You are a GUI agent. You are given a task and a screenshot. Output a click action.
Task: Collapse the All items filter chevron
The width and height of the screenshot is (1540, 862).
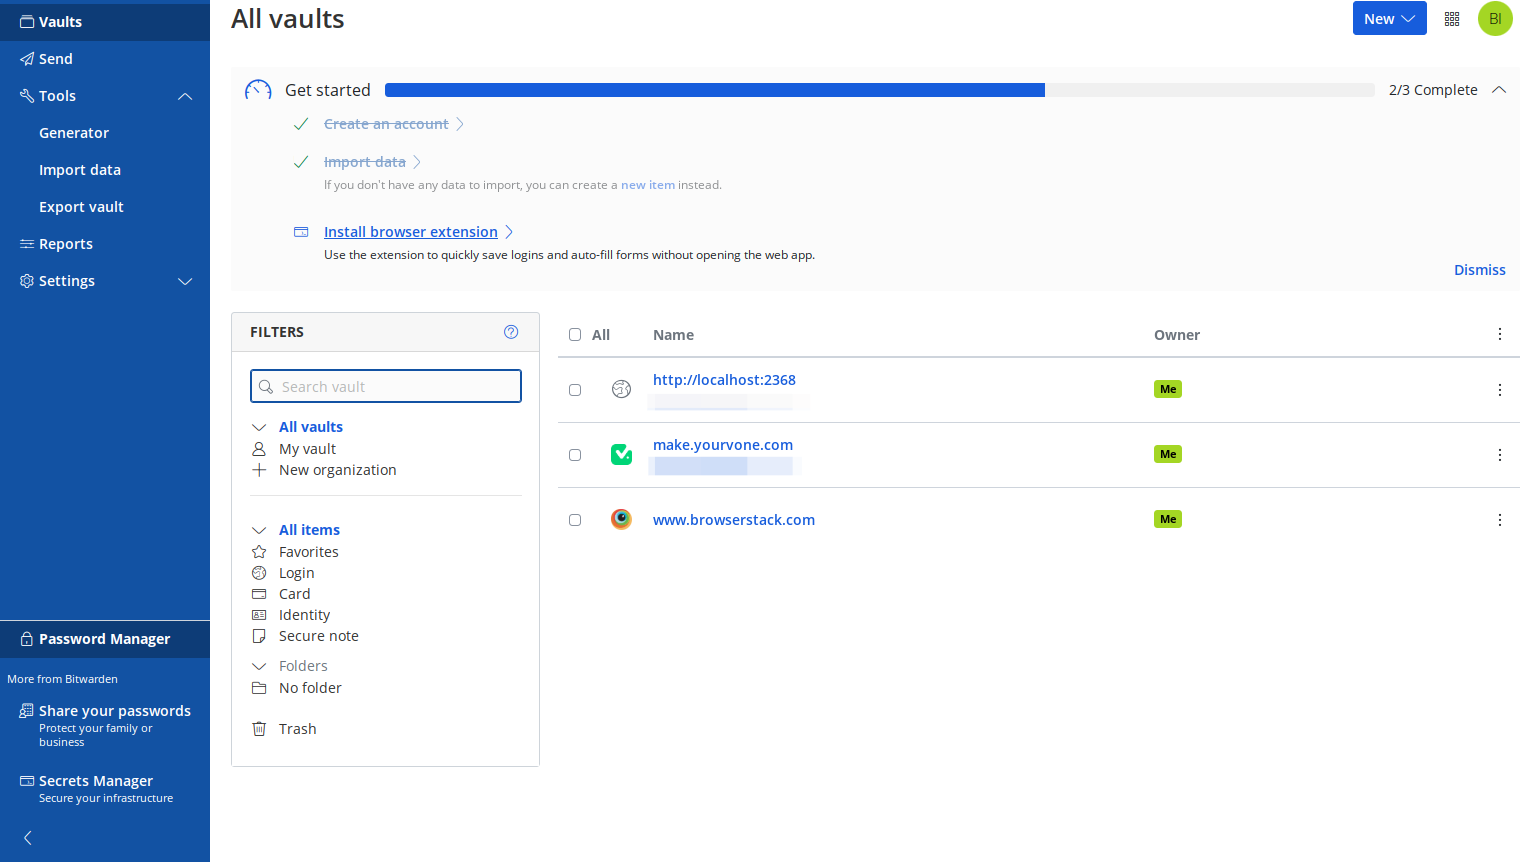pyautogui.click(x=259, y=530)
